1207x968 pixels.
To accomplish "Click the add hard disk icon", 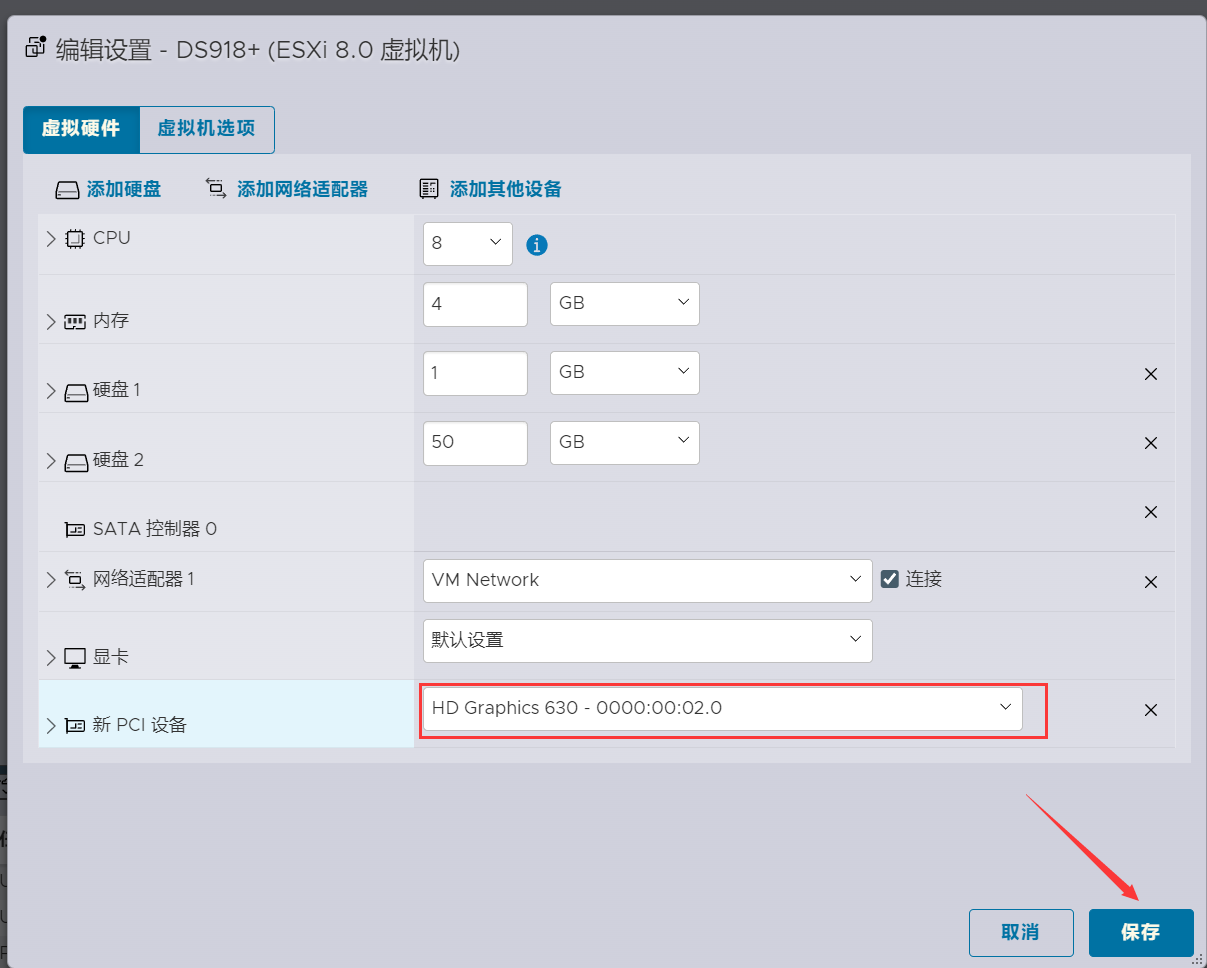I will pyautogui.click(x=67, y=190).
